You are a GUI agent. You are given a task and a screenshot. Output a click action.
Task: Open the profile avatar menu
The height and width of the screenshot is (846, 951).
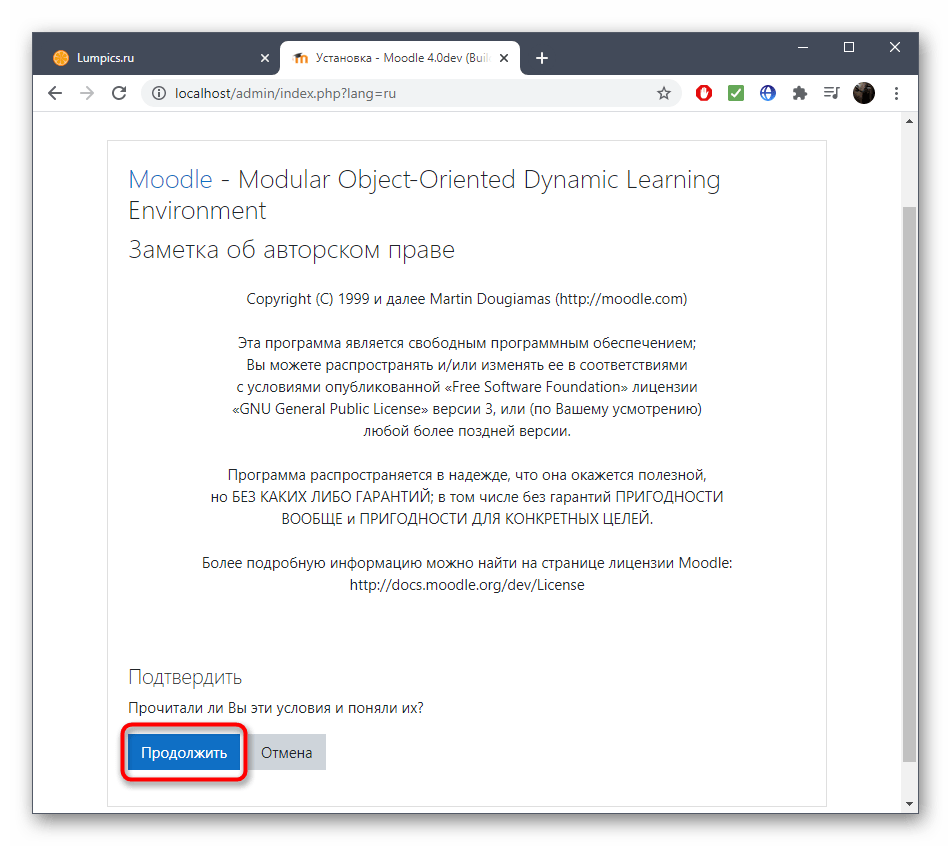864,93
